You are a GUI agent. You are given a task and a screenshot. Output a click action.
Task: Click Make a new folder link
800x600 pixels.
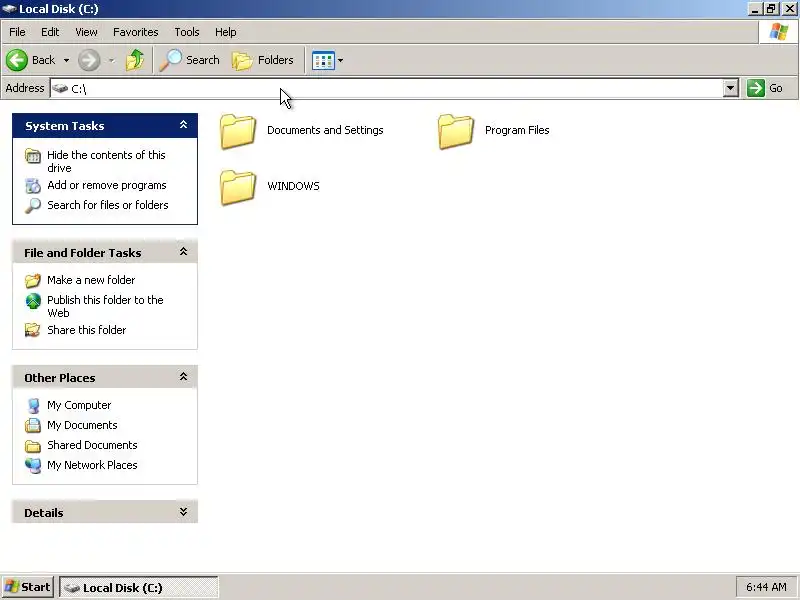pos(91,280)
